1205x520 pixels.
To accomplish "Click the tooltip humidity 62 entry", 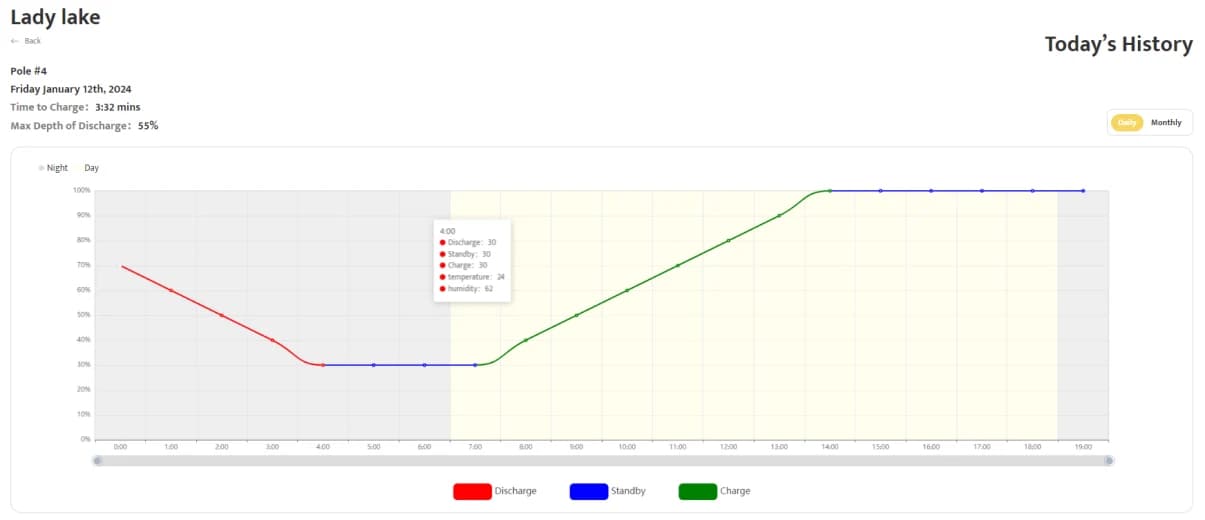I will (x=466, y=288).
